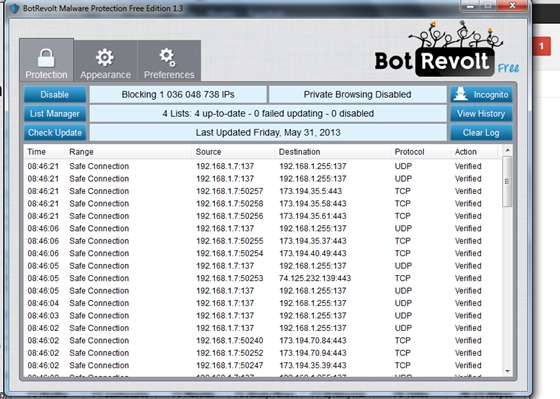This screenshot has width=560, height=399.
Task: Sort log by Protocol column header
Action: pos(420,152)
